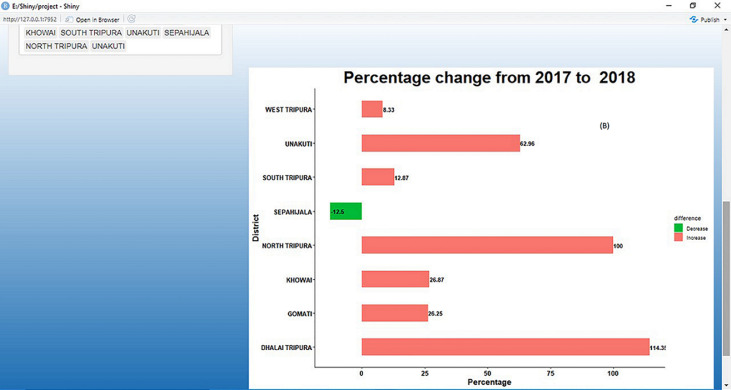This screenshot has width=731, height=390.
Task: Open the dropdown arrow next to Publish
Action: point(725,20)
